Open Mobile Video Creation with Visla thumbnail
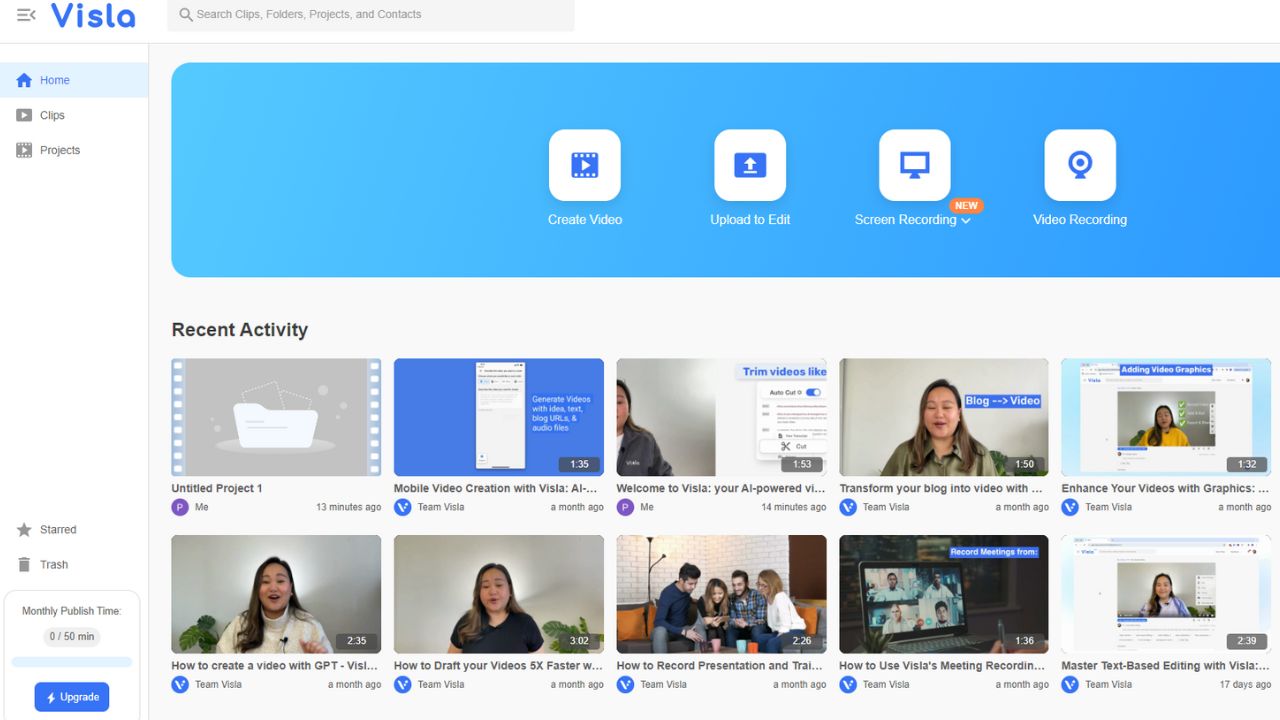Screen dimensions: 1280x720 [x=499, y=417]
